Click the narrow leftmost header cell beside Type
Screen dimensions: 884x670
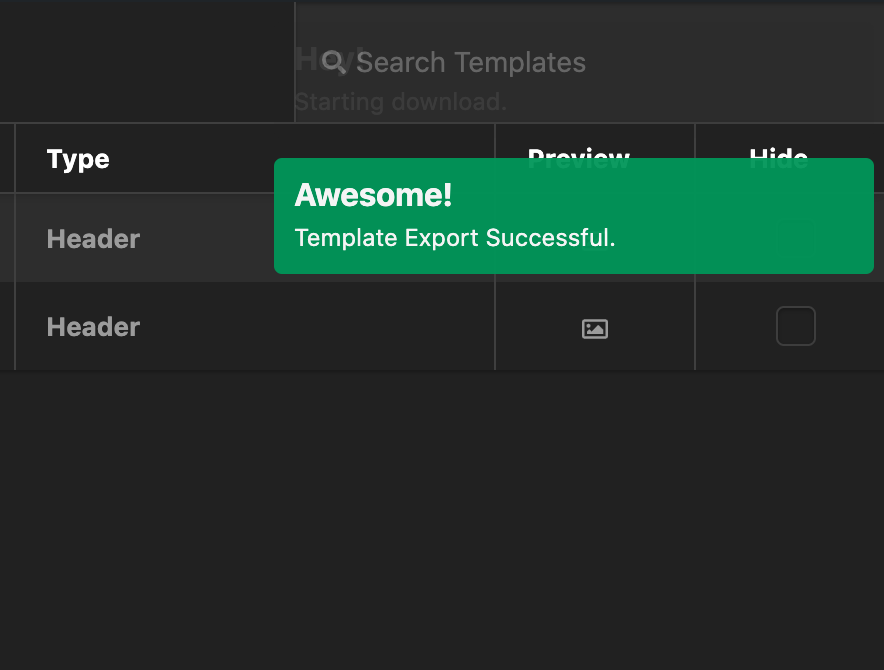[7, 158]
